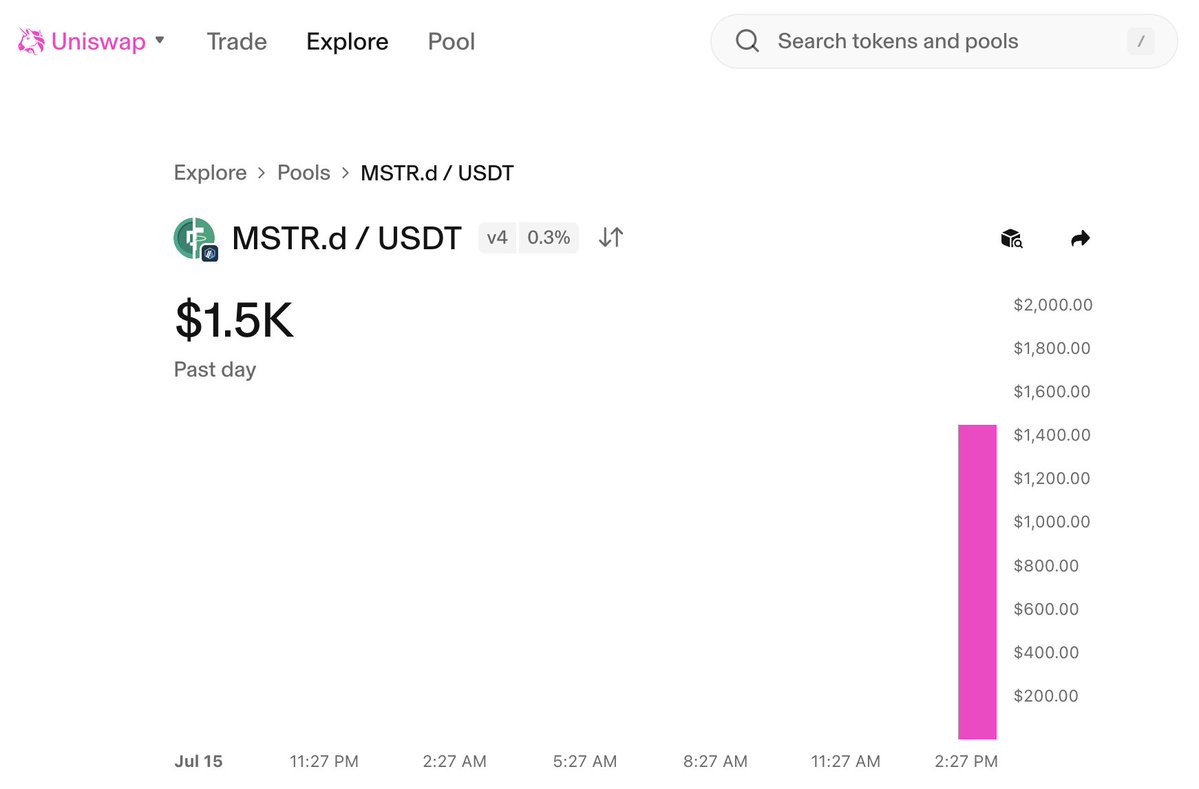This screenshot has width=1199, height=789.
Task: Click the pink volume bar at 2:27 PM
Action: click(977, 582)
